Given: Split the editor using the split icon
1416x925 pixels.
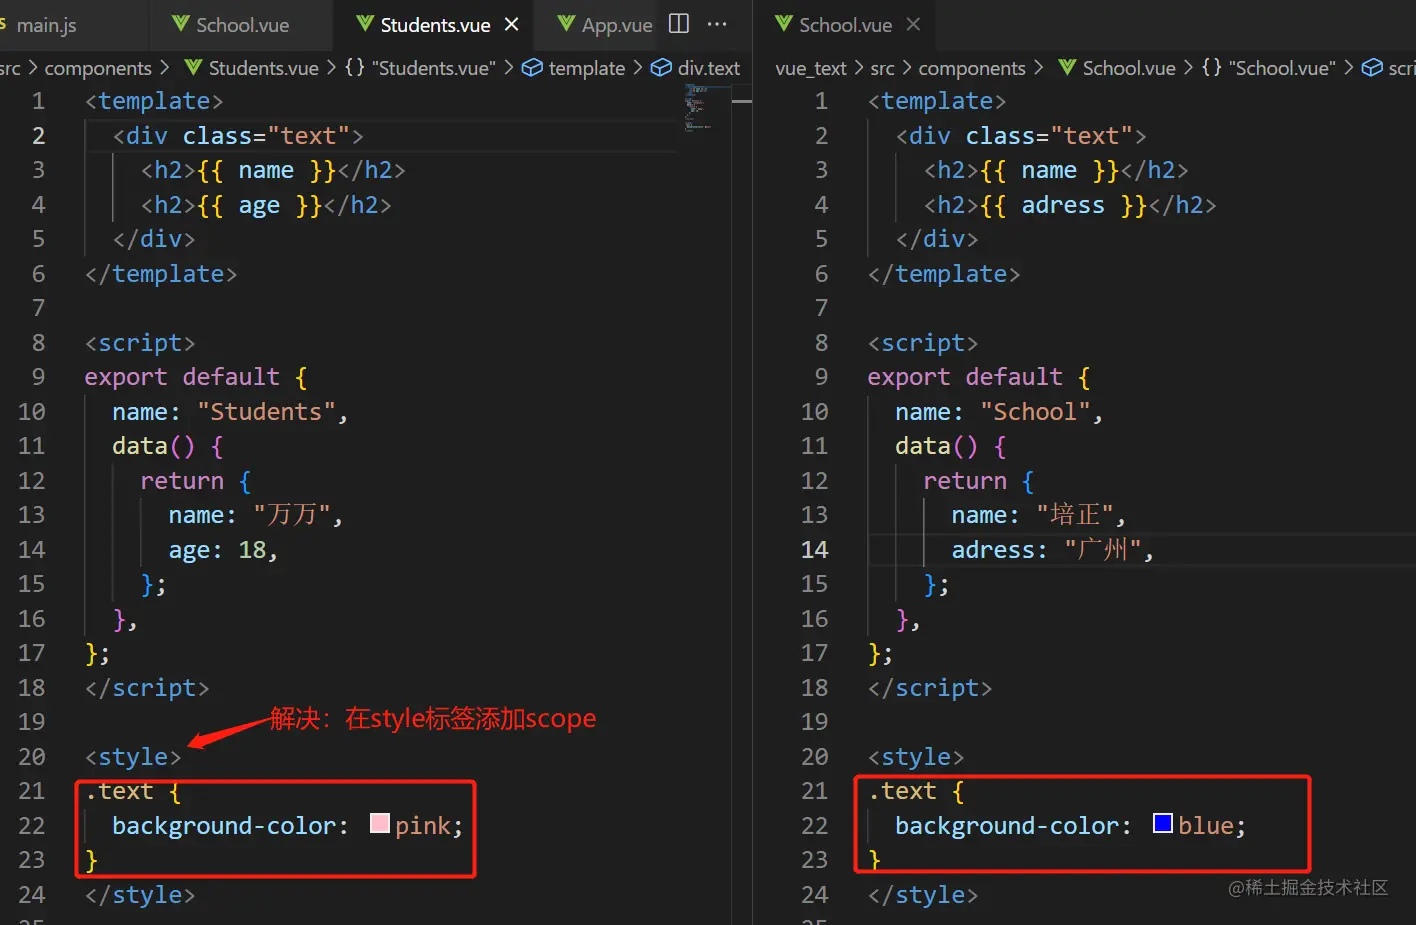Looking at the screenshot, I should 679,24.
